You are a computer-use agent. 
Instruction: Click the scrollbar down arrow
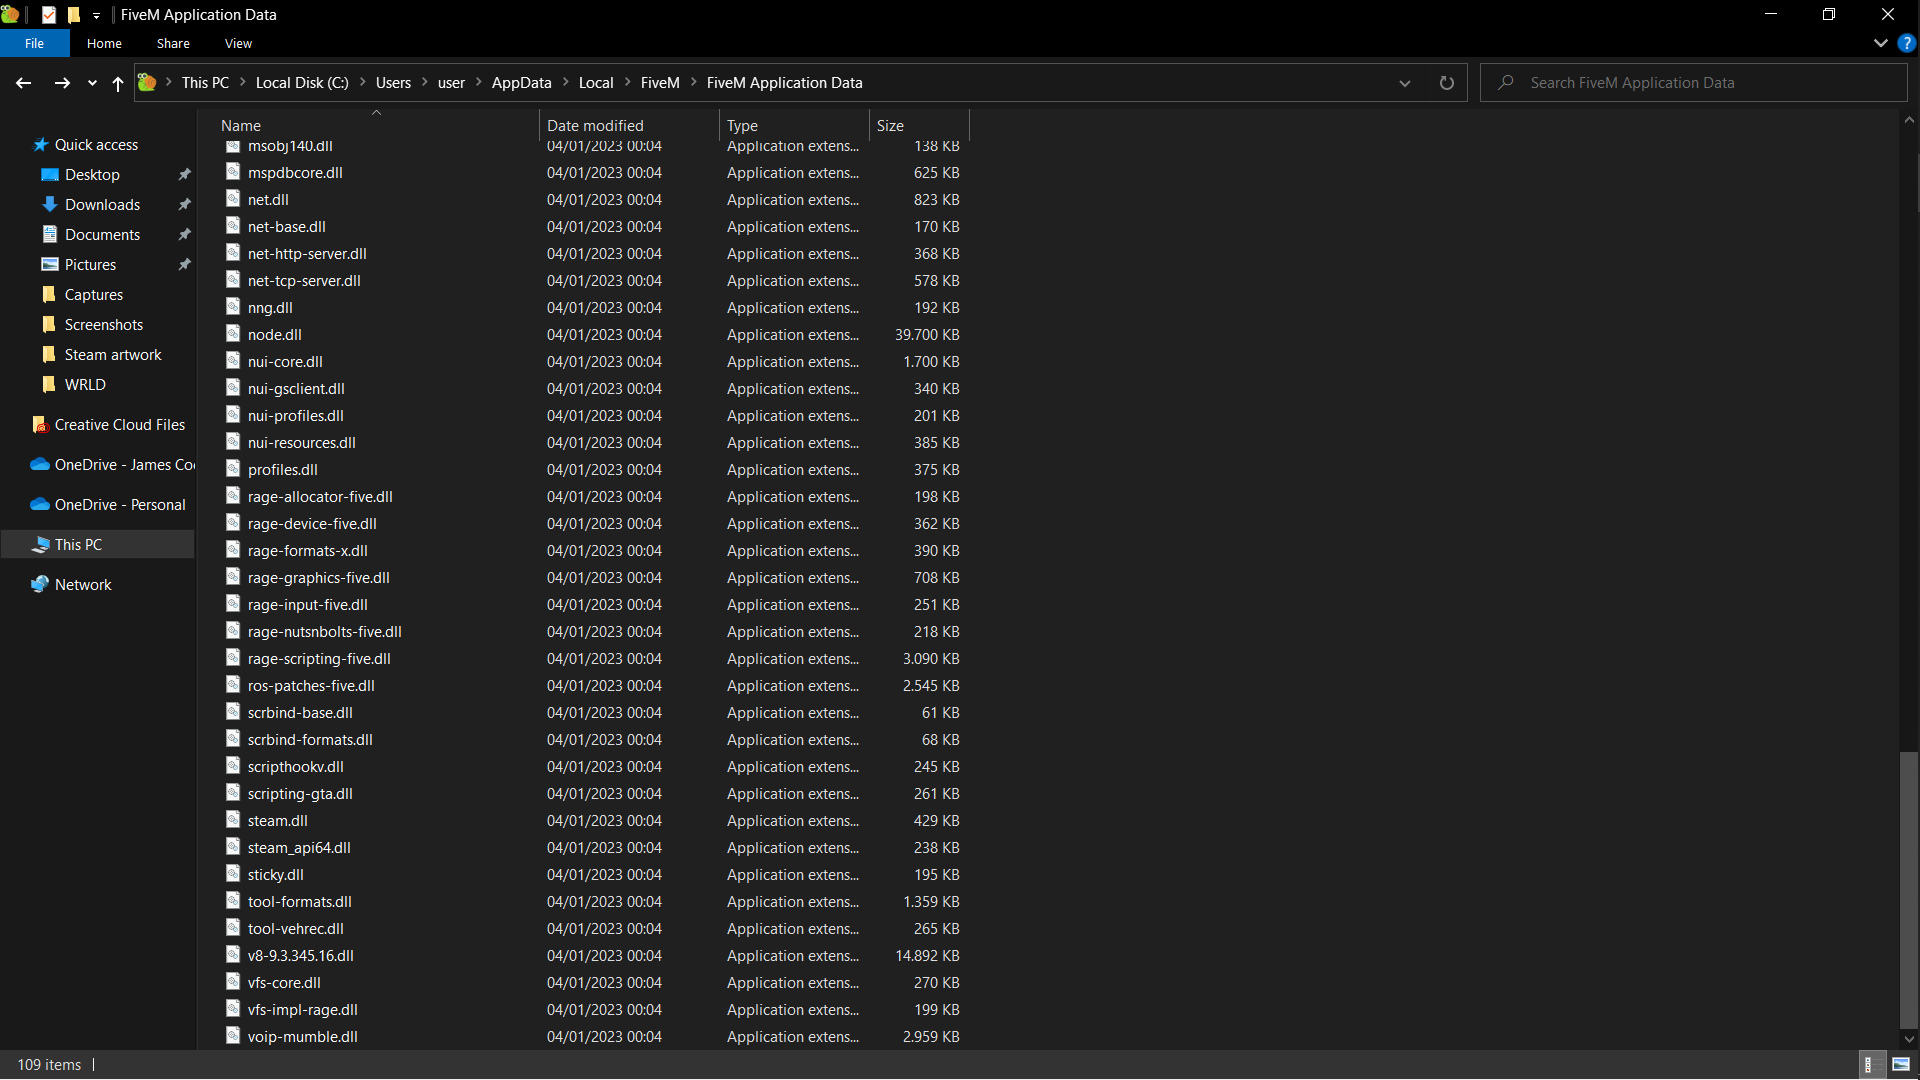pos(1909,1040)
